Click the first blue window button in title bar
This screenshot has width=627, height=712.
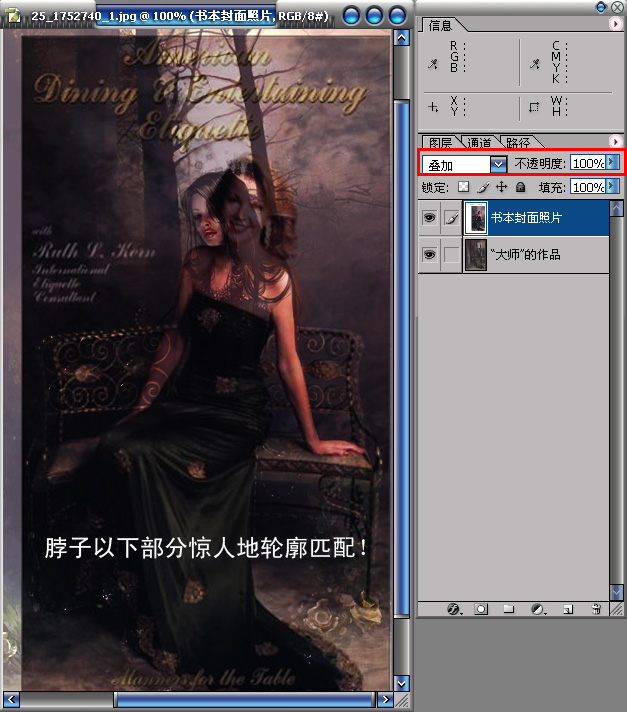click(x=351, y=15)
